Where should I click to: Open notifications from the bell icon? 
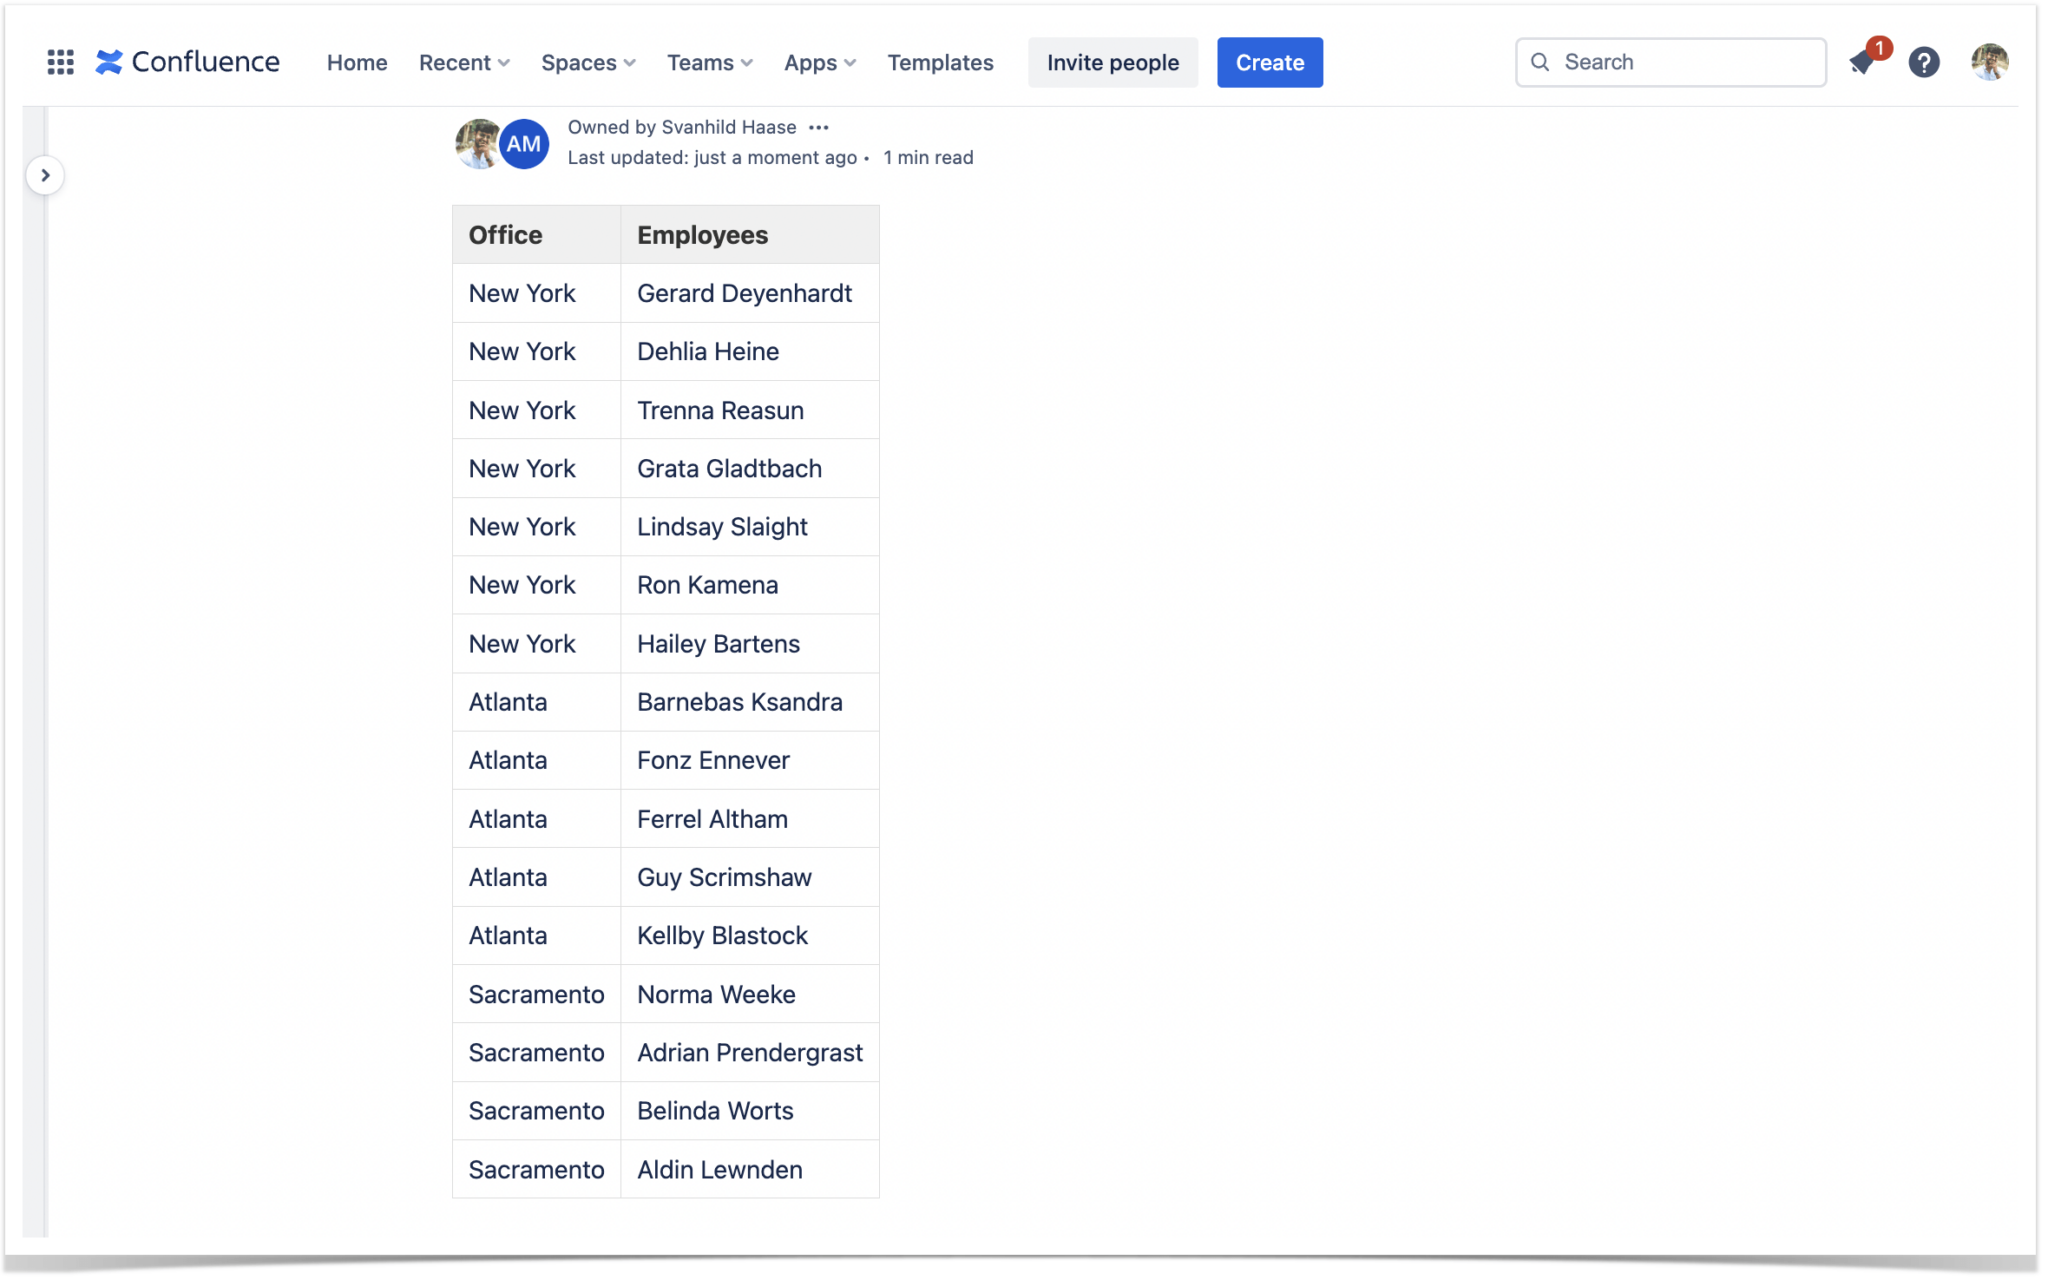point(1862,62)
